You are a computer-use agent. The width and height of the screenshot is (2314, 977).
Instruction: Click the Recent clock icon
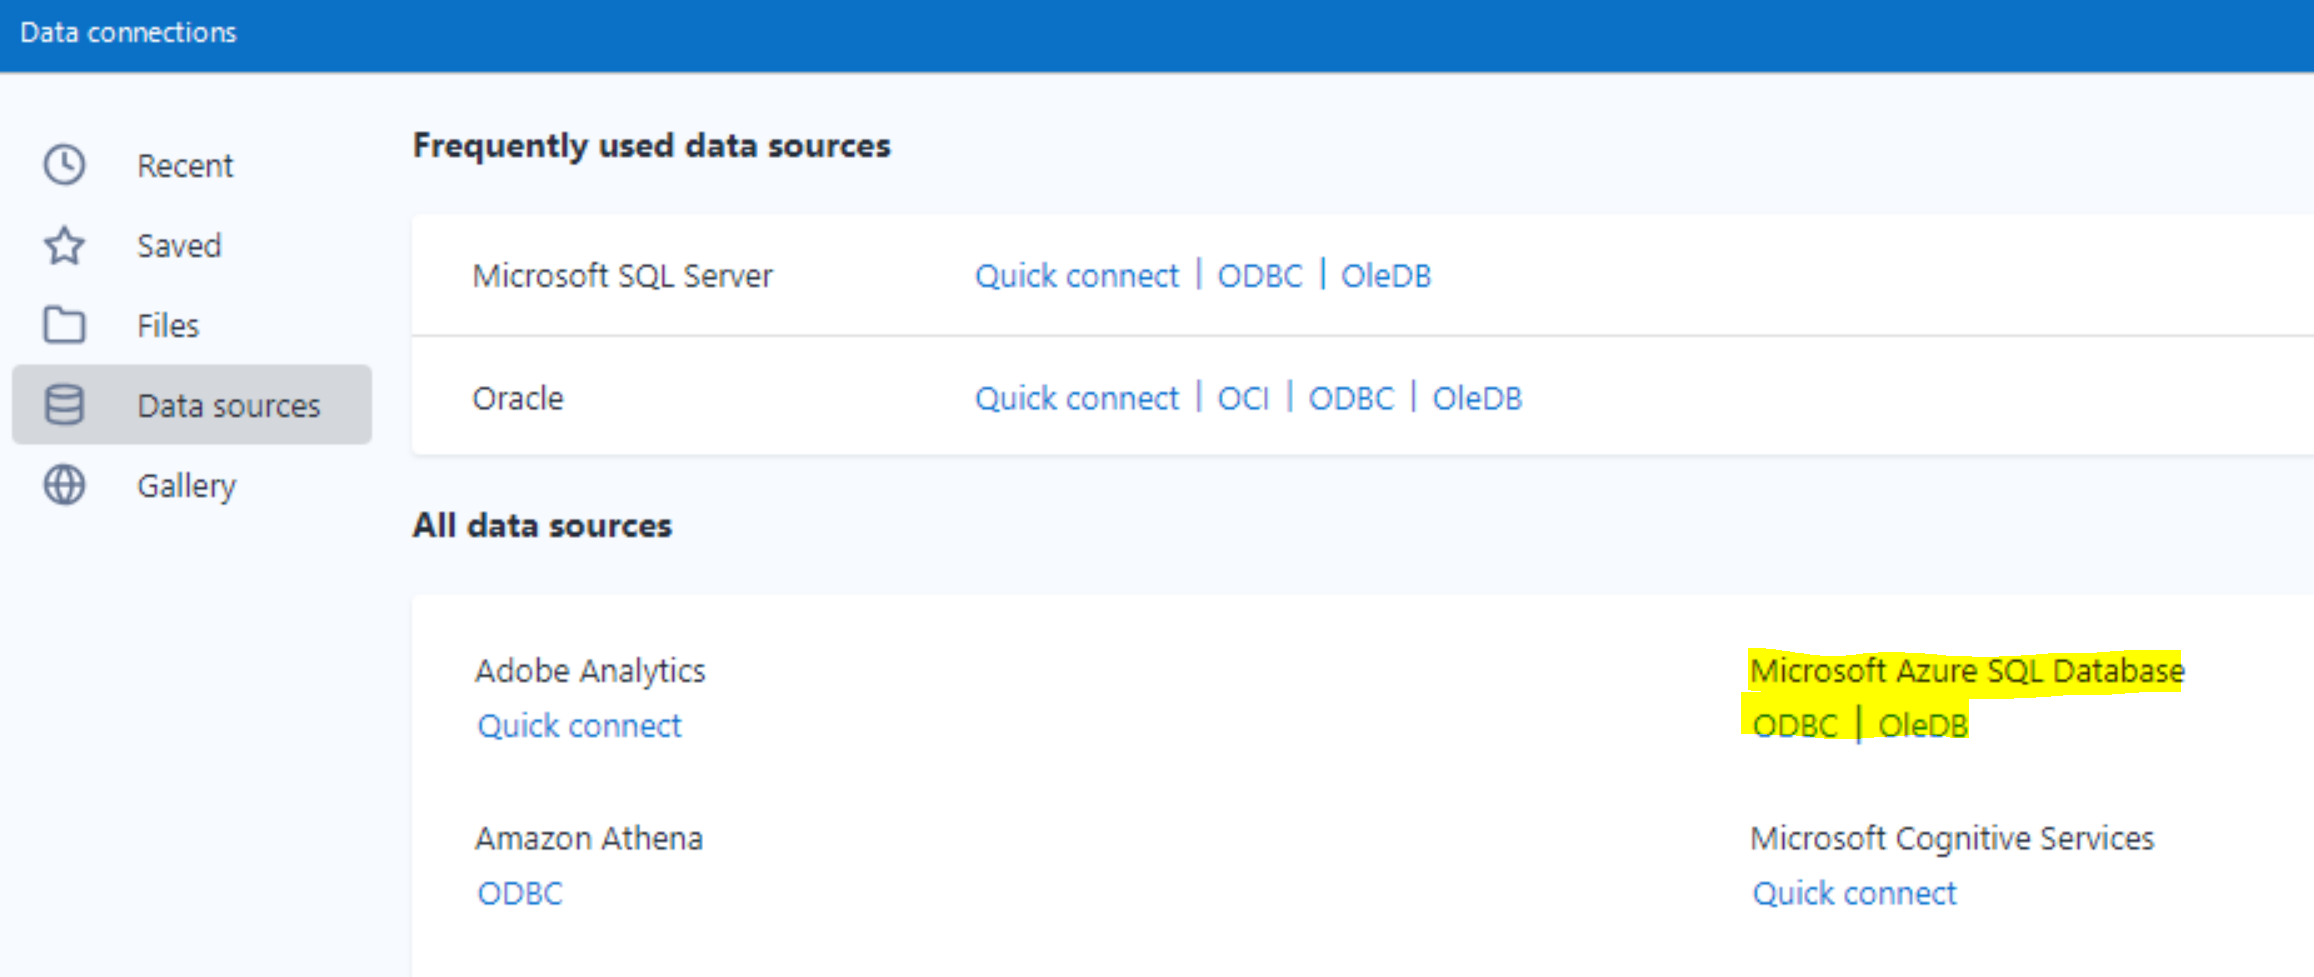click(63, 164)
